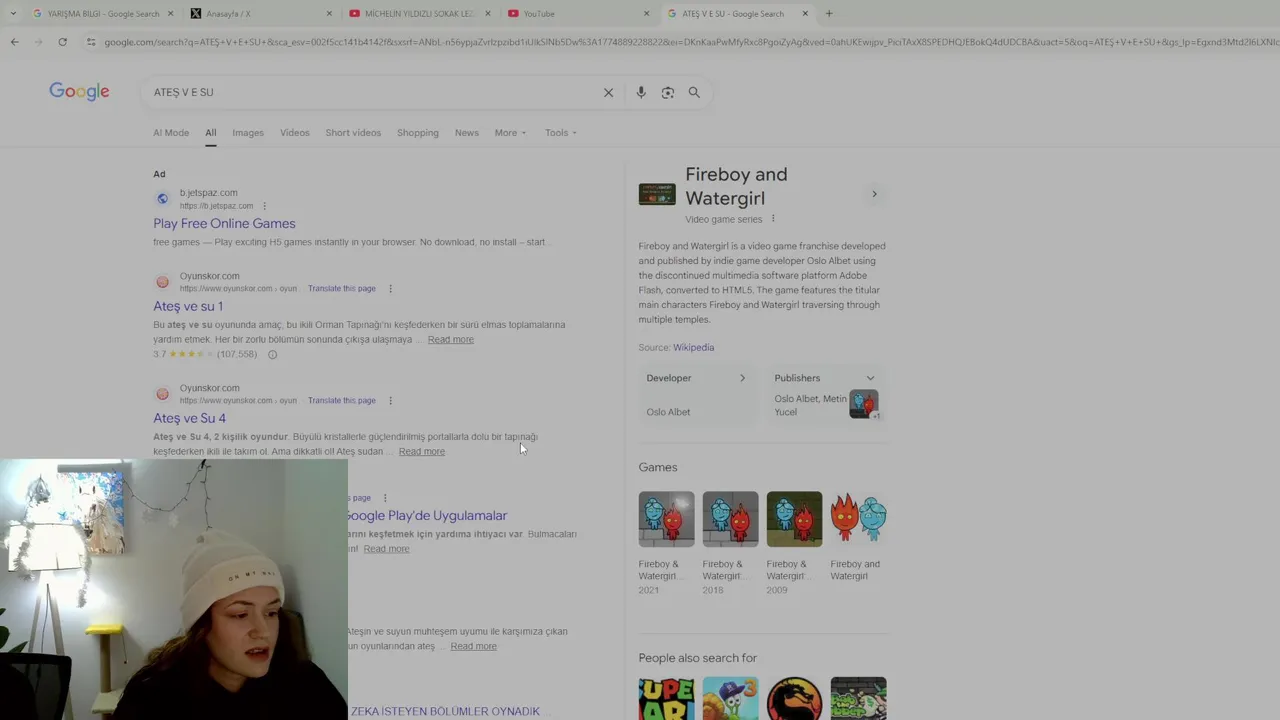
Task: Close the Anasayfa / X tab
Action: [x=329, y=14]
